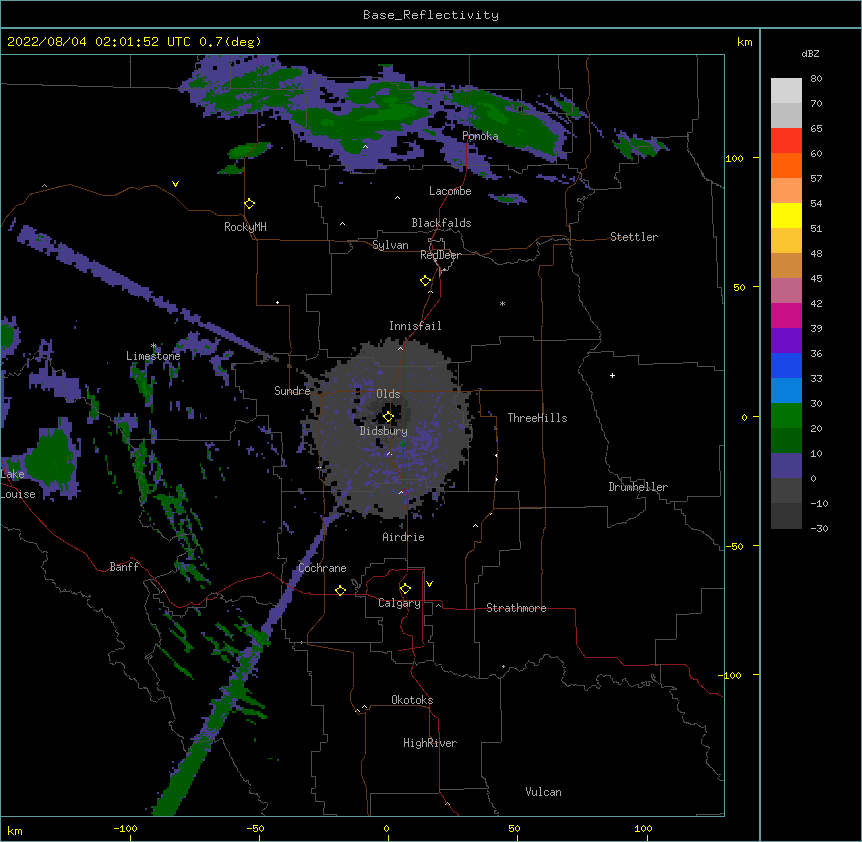Click the Banff map label
The width and height of the screenshot is (862, 842).
(124, 567)
